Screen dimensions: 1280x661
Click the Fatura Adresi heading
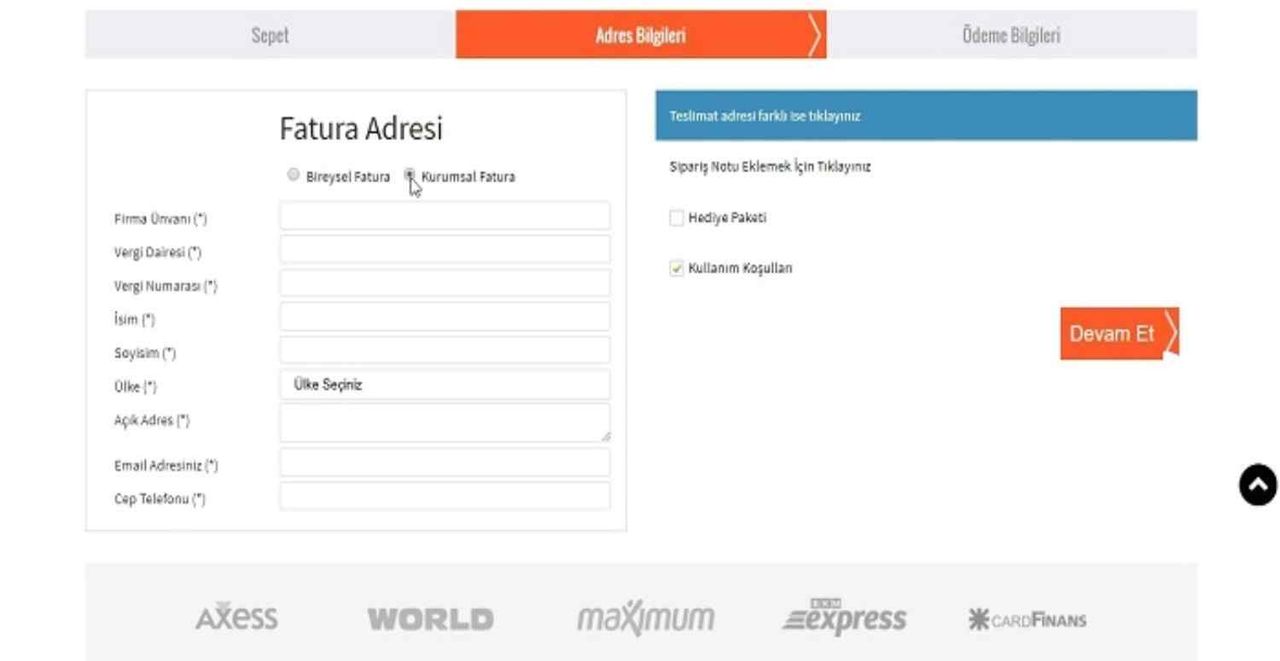click(x=361, y=129)
